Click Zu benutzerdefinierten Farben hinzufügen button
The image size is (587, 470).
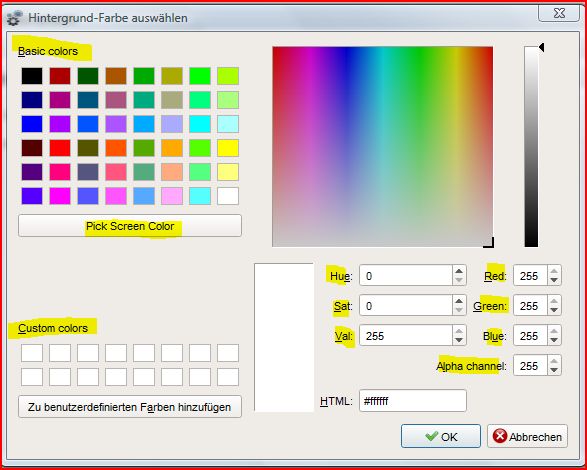pos(130,407)
